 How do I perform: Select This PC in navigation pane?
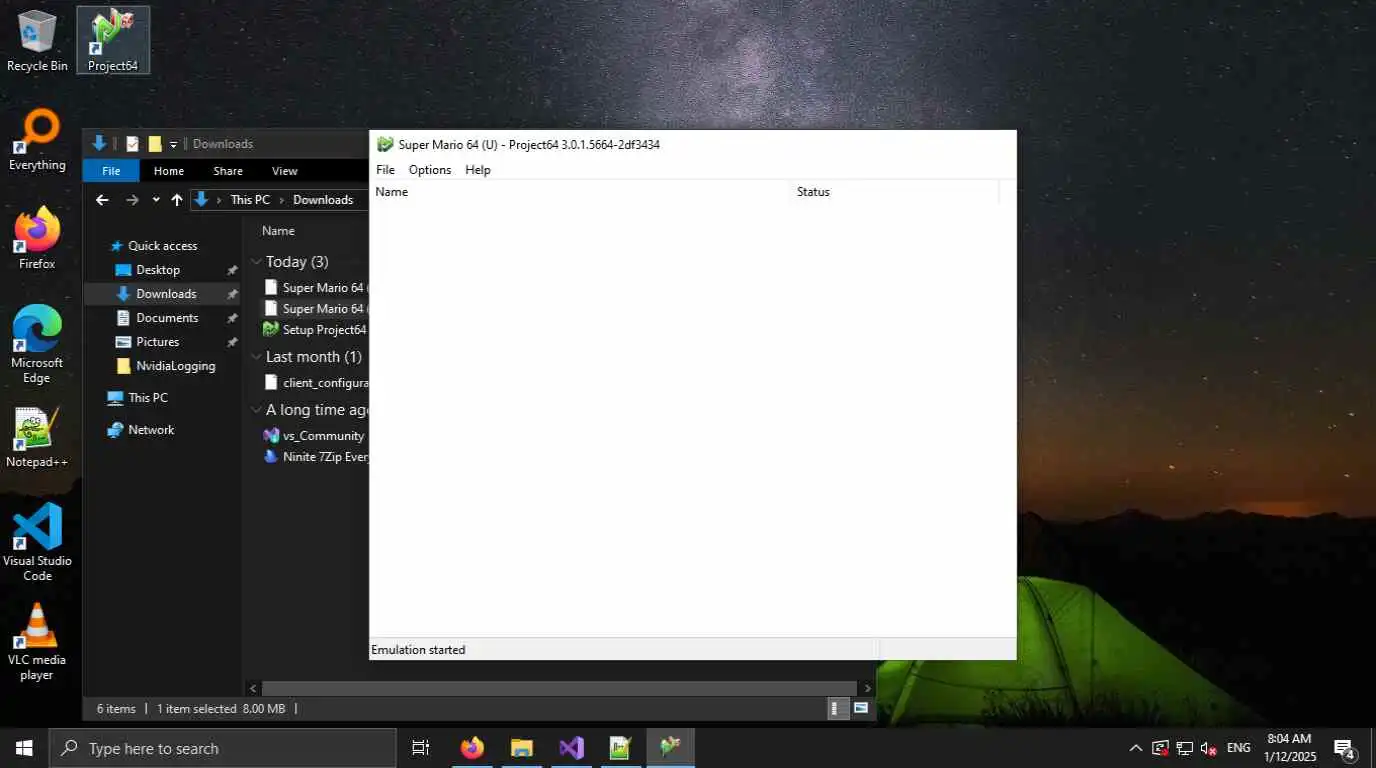138,398
